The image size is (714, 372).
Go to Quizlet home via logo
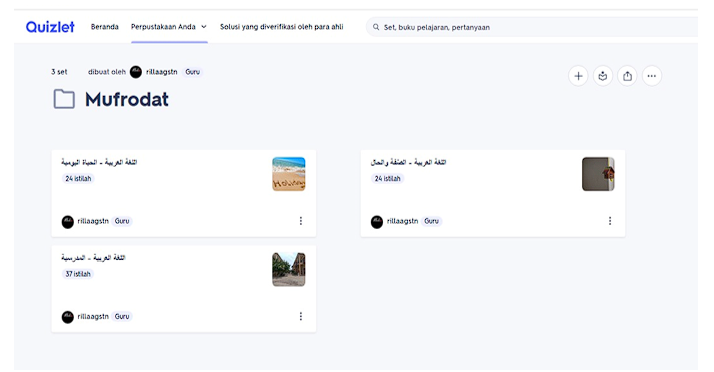pyautogui.click(x=50, y=27)
